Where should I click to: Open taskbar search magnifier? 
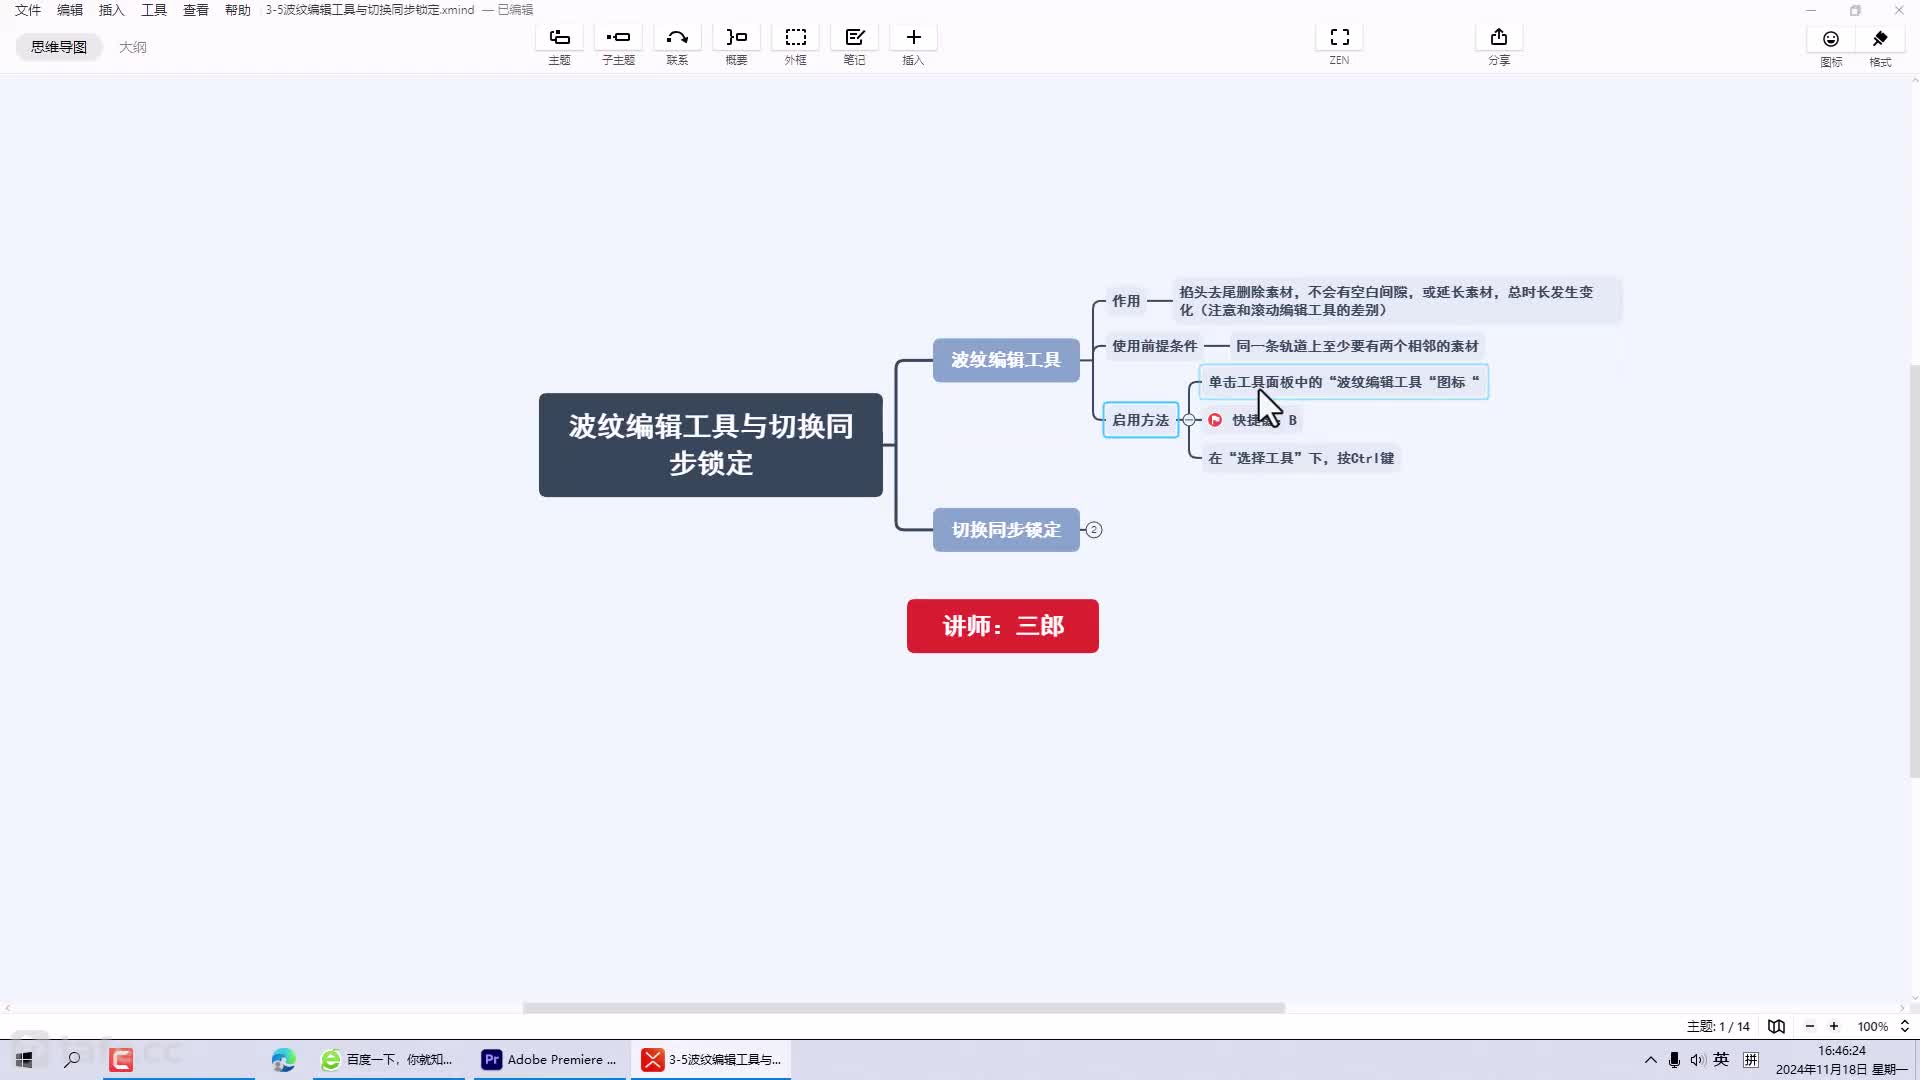72,1059
